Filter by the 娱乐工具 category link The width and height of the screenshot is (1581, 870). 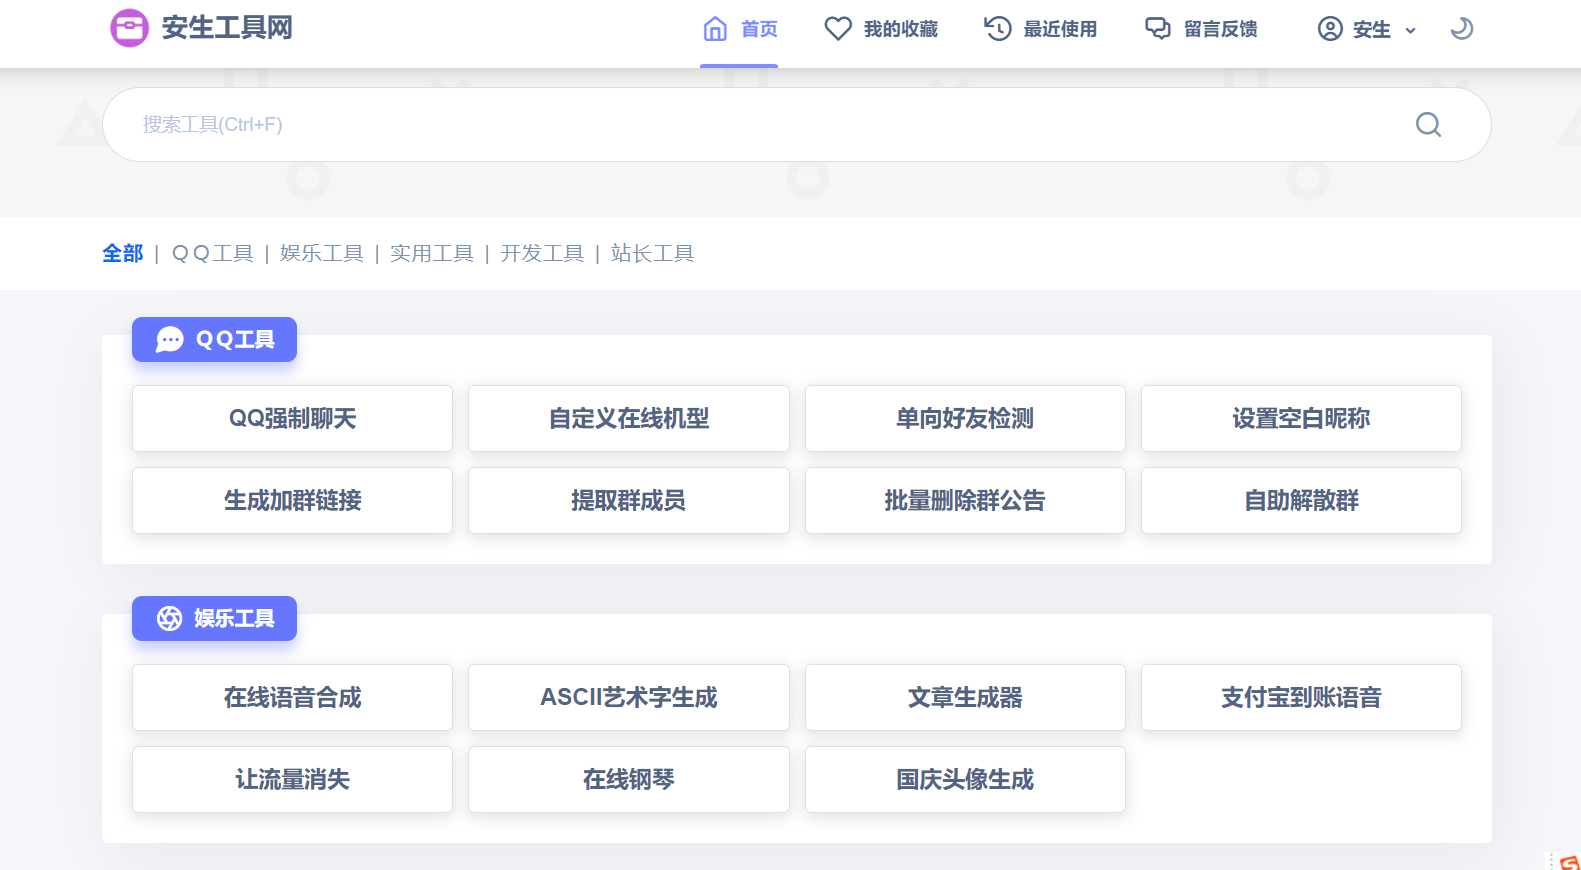point(322,254)
